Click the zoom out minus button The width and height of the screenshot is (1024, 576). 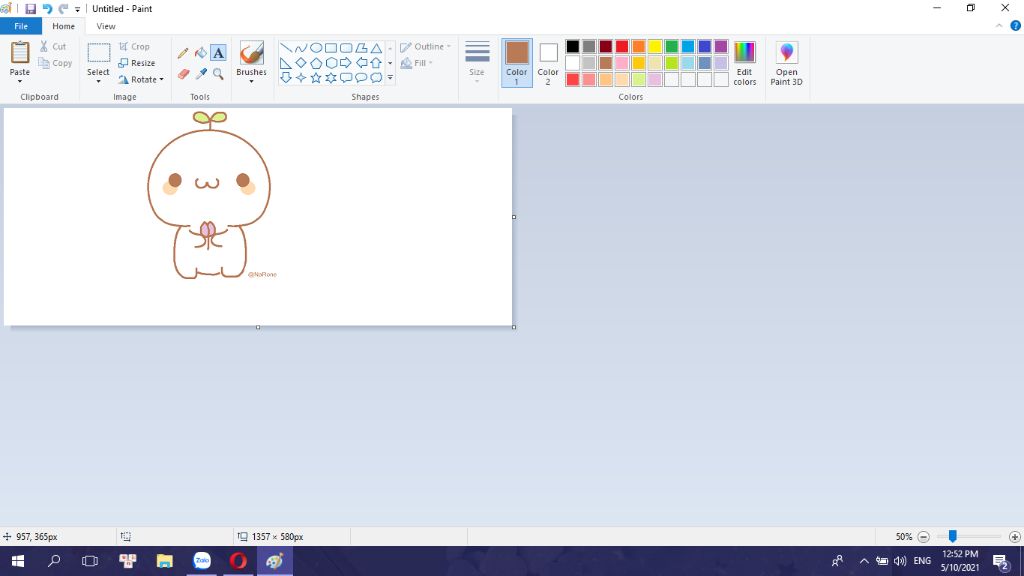(923, 537)
